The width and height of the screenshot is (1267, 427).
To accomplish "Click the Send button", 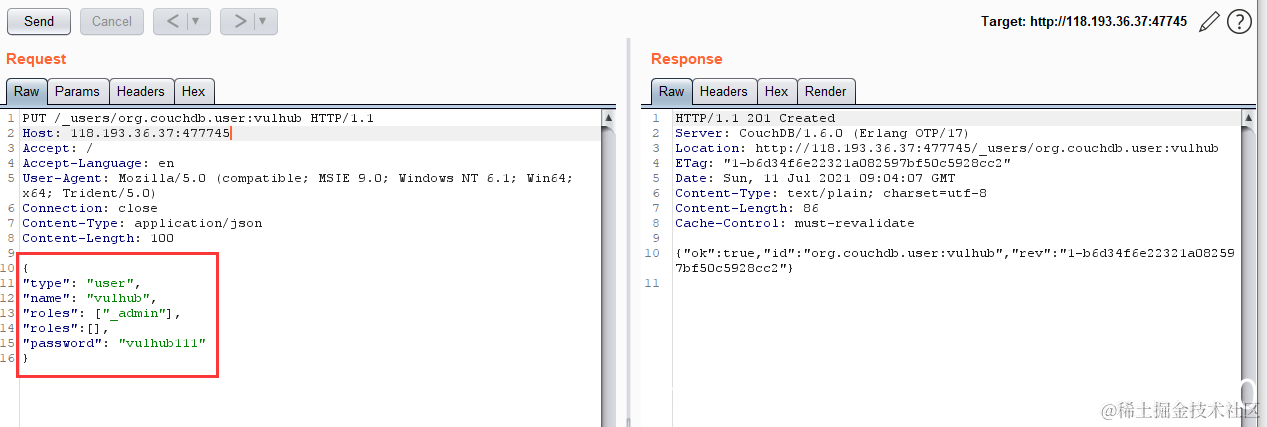I will click(39, 21).
